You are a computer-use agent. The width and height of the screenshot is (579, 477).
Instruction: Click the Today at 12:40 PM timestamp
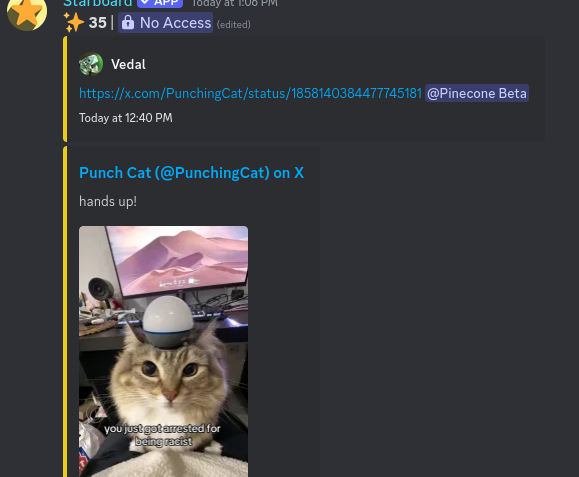tap(126, 118)
